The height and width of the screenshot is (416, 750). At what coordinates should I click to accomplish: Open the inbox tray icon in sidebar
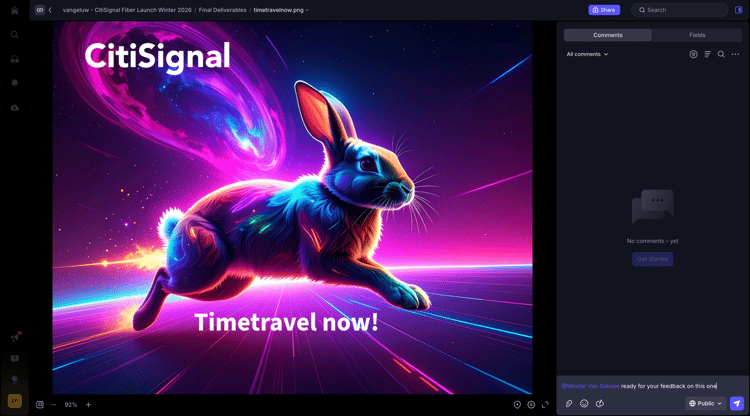pyautogui.click(x=15, y=59)
